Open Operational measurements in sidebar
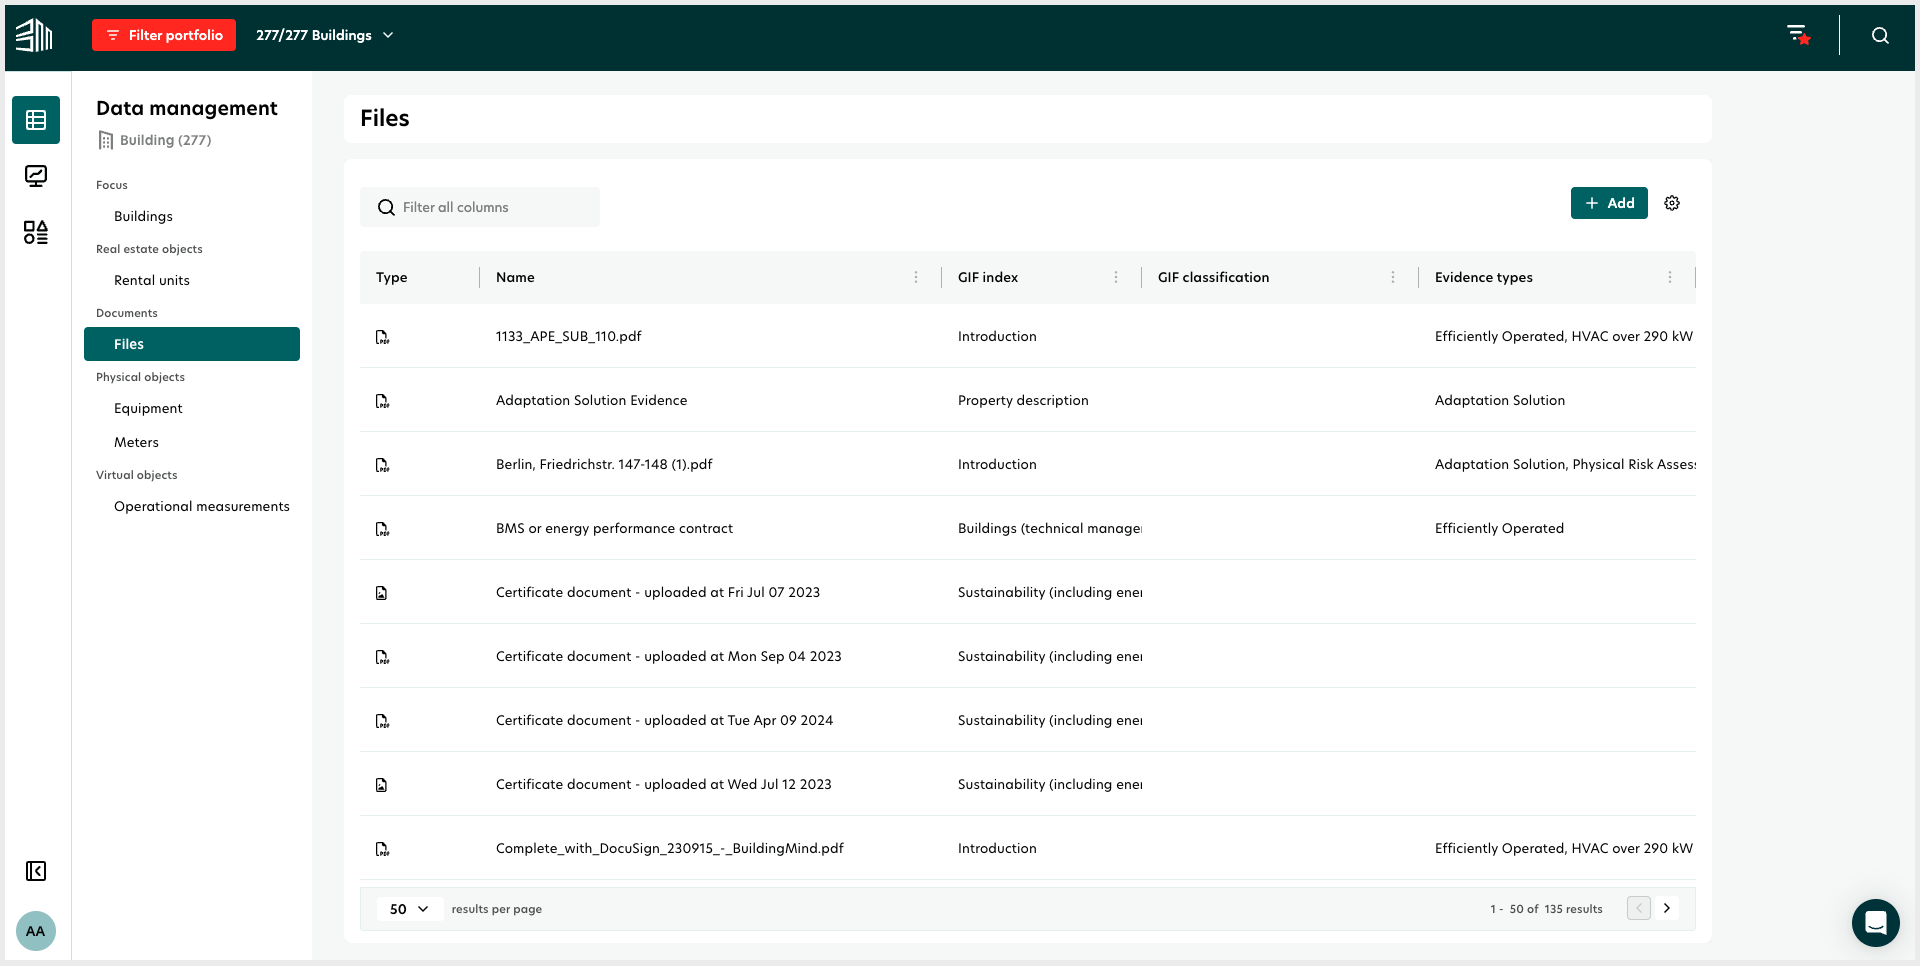Image resolution: width=1920 pixels, height=966 pixels. 202,506
